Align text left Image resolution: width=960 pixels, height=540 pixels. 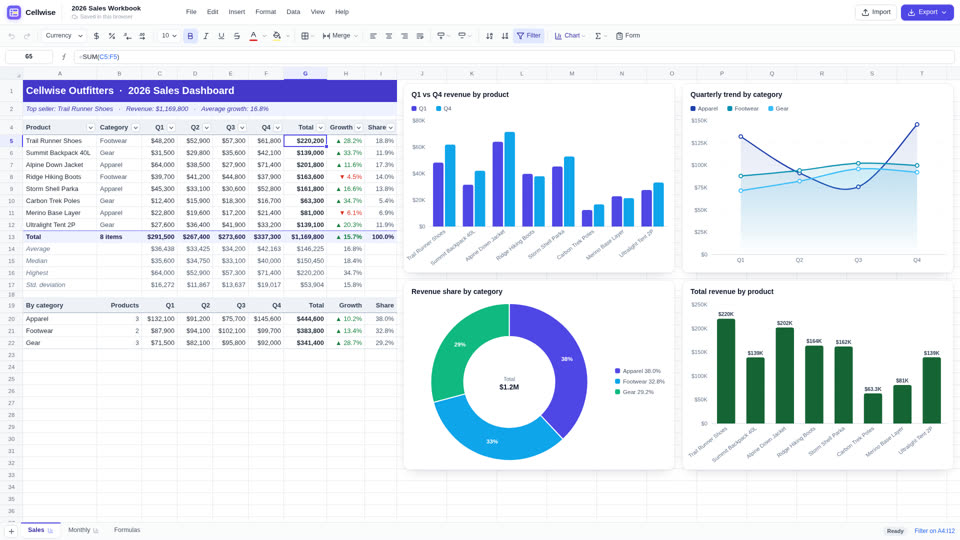(x=373, y=36)
